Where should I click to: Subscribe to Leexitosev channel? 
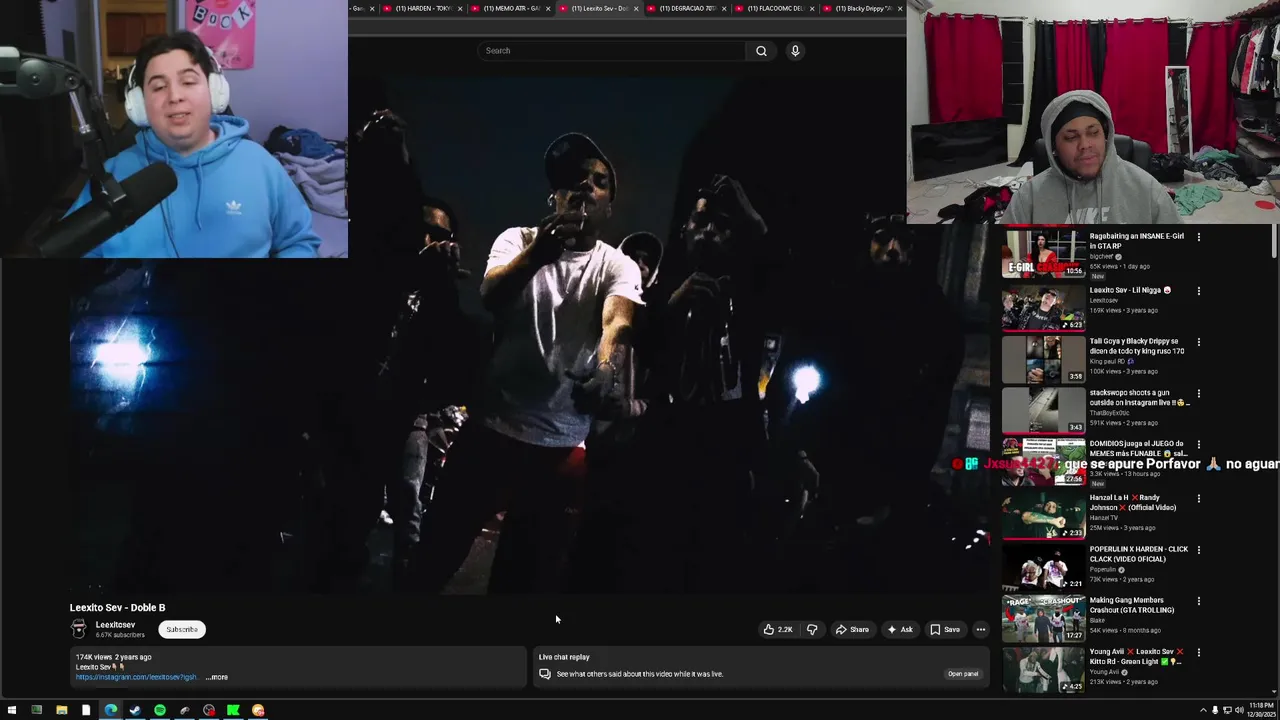coord(182,630)
